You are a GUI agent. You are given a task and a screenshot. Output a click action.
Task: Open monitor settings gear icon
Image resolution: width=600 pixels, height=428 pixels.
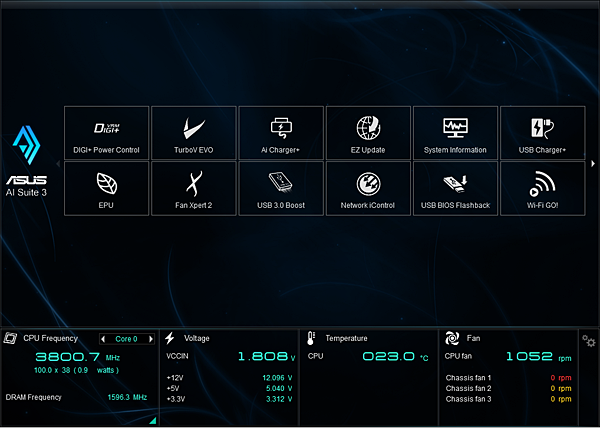pos(589,340)
